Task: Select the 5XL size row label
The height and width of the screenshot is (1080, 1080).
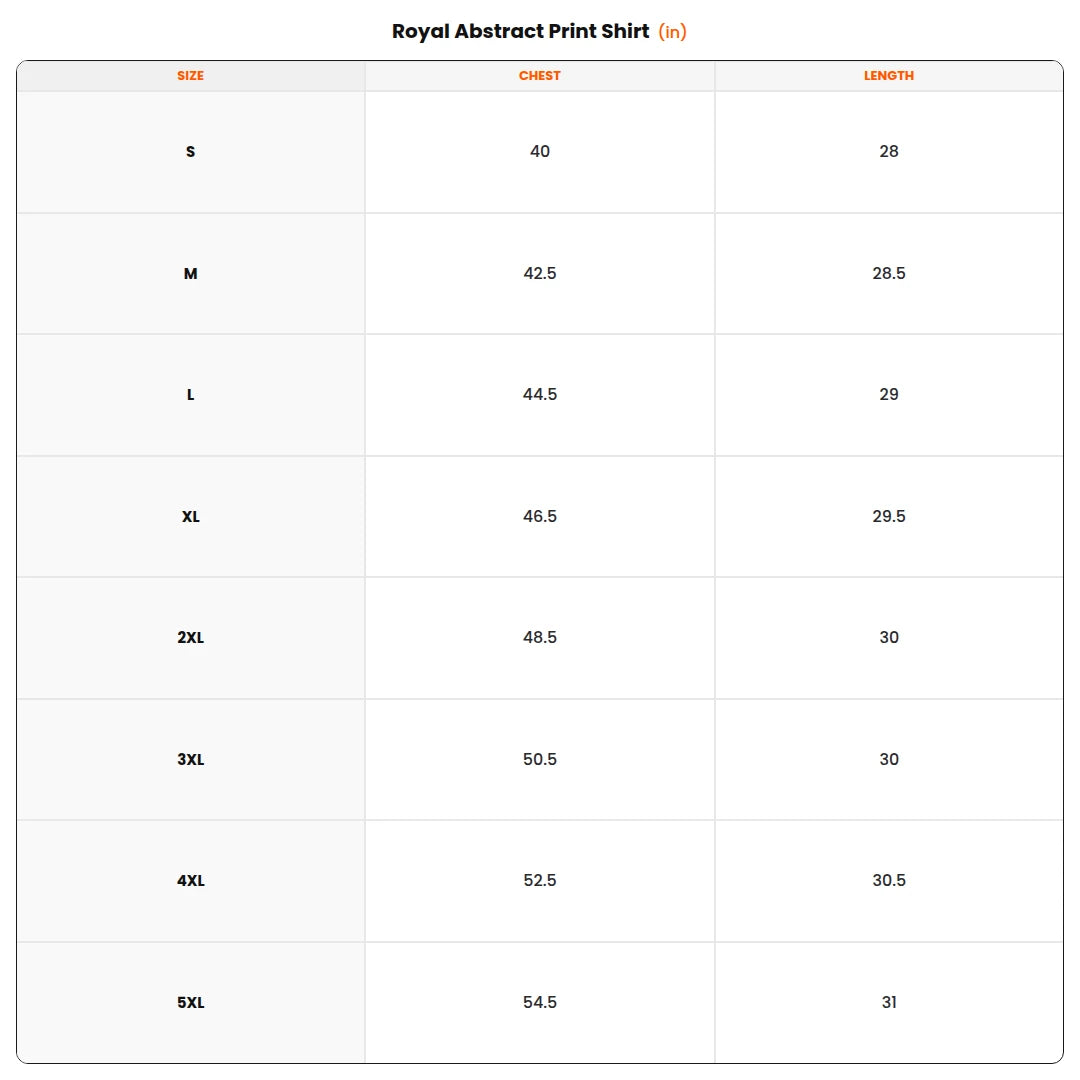Action: pyautogui.click(x=191, y=1003)
